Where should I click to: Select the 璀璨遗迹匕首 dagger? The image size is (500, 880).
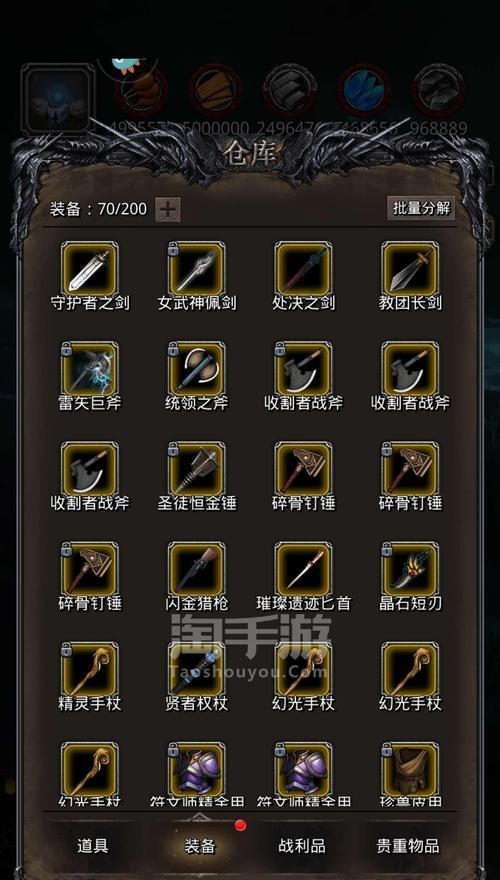pyautogui.click(x=304, y=570)
